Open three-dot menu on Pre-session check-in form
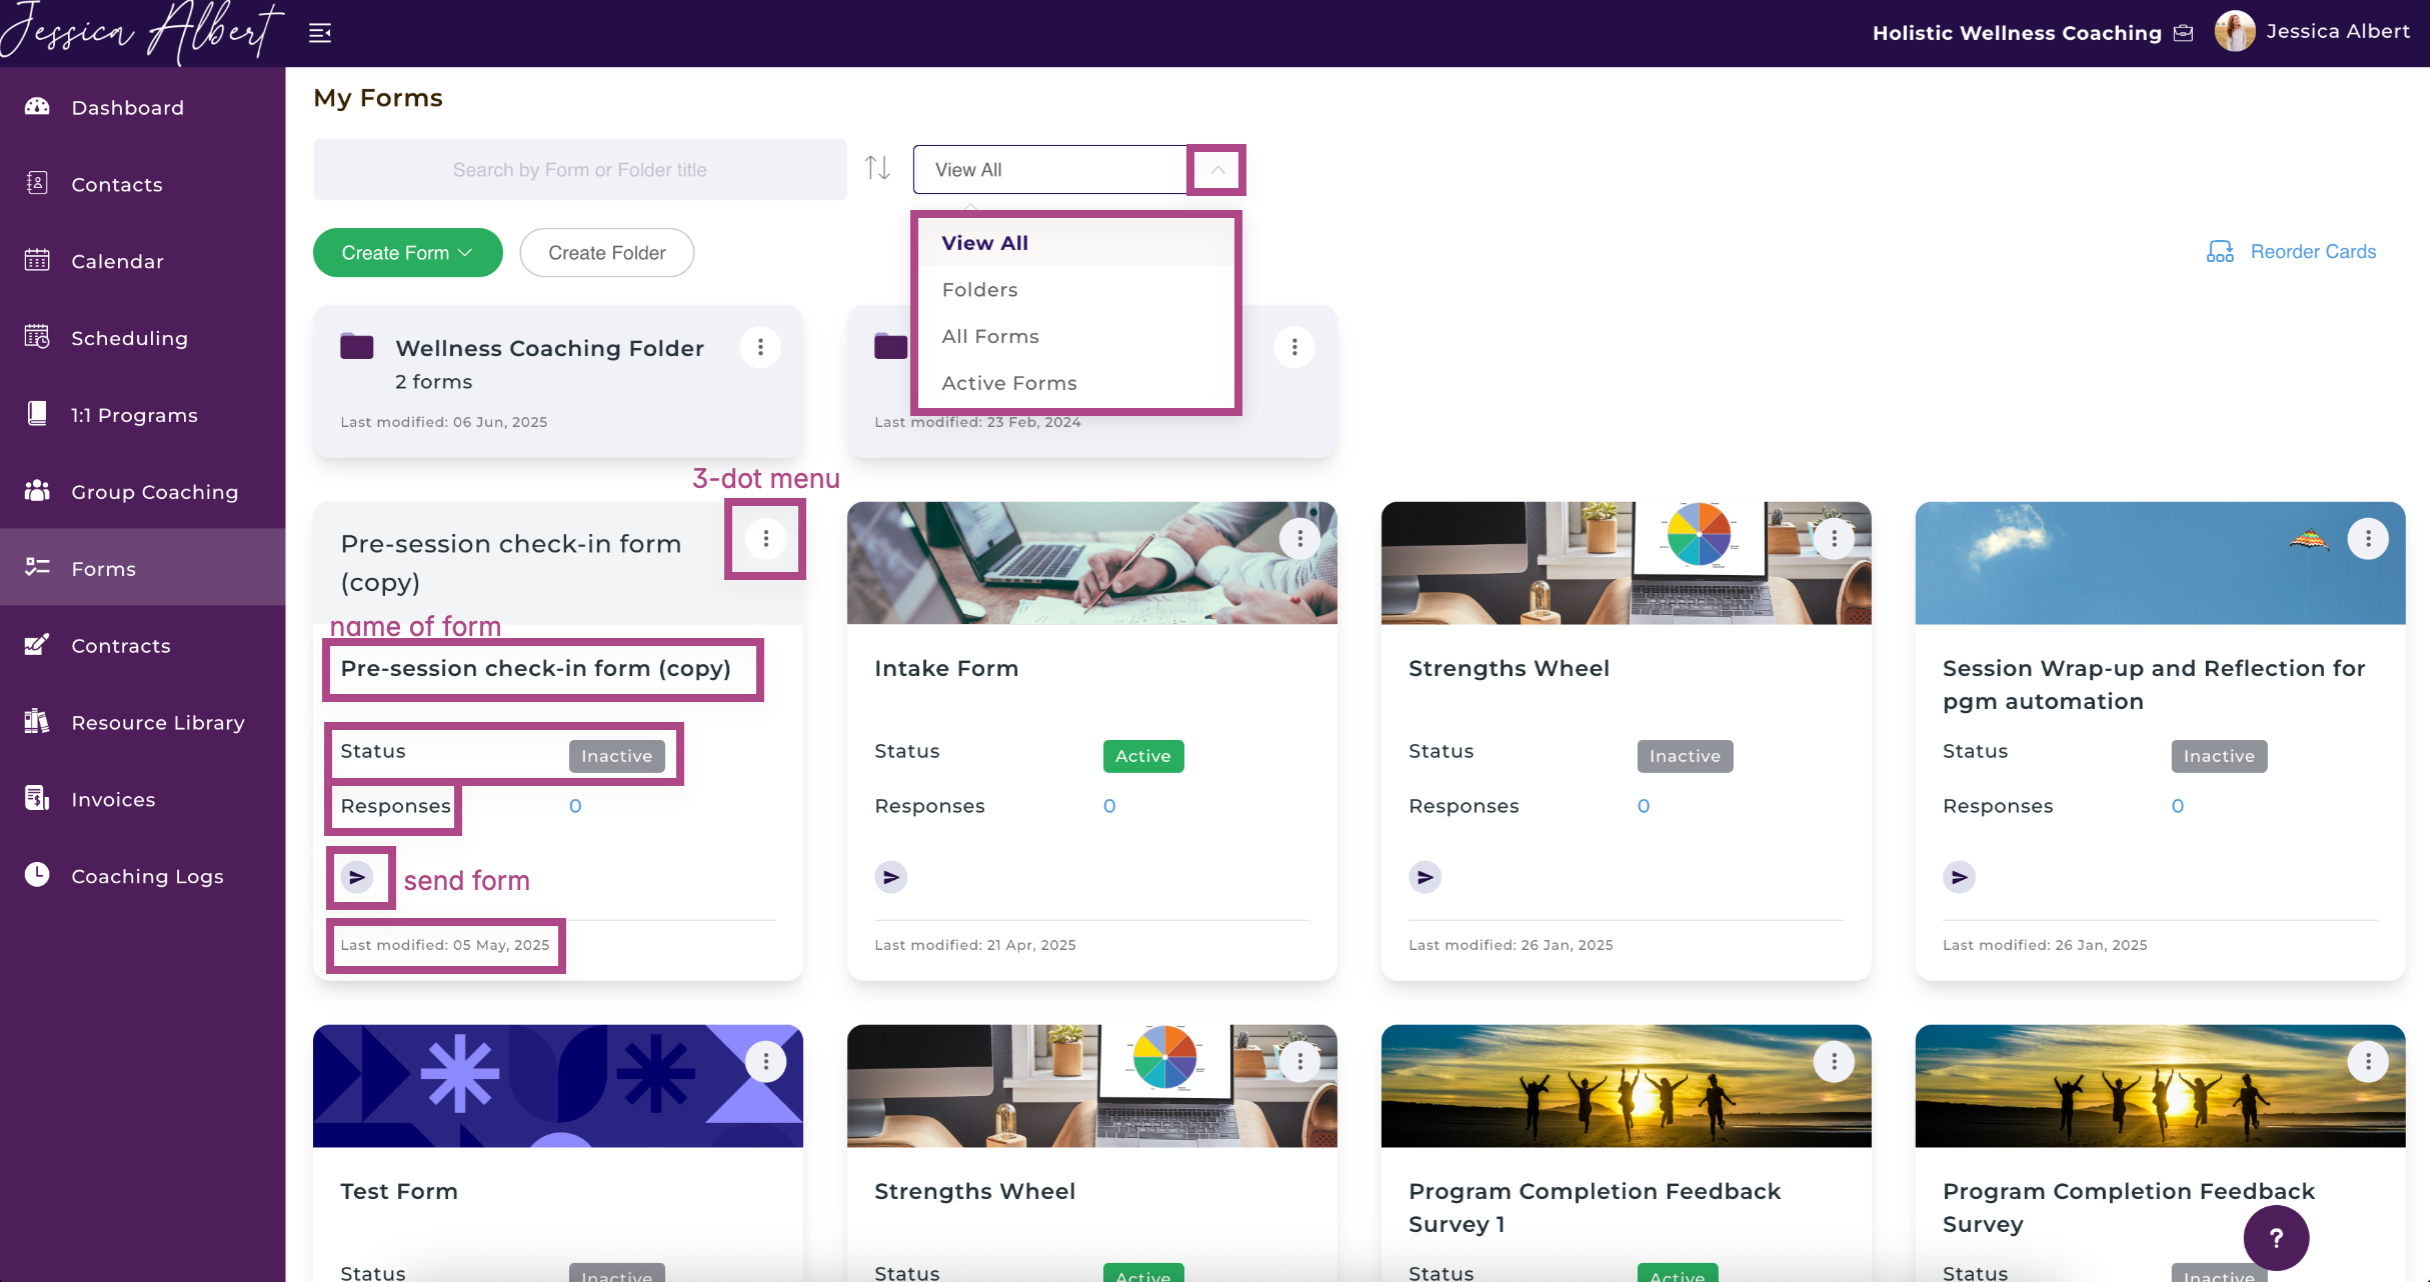The height and width of the screenshot is (1282, 2430). click(766, 539)
